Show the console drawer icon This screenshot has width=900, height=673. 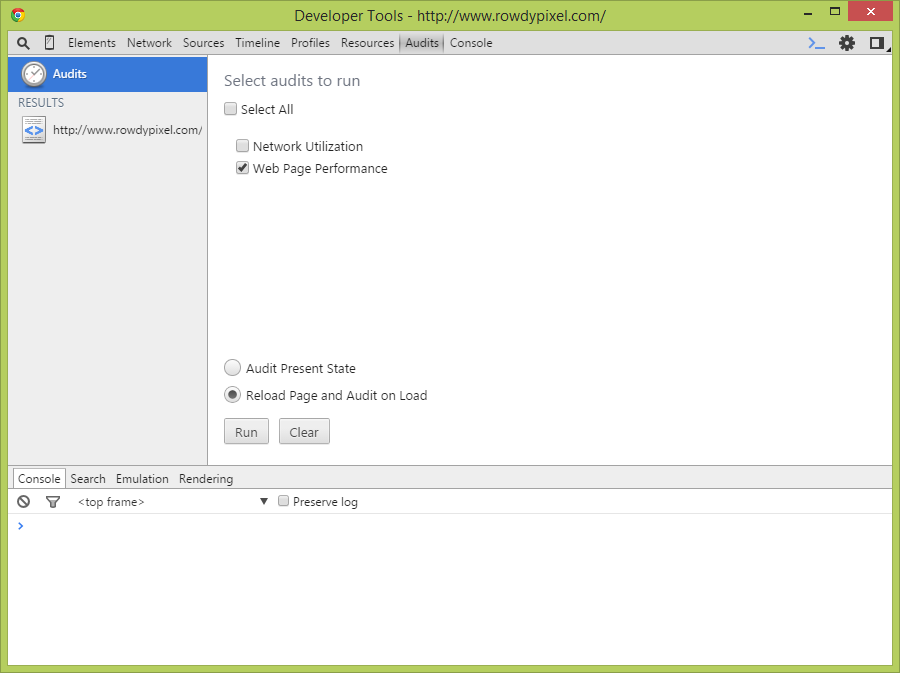(x=816, y=43)
